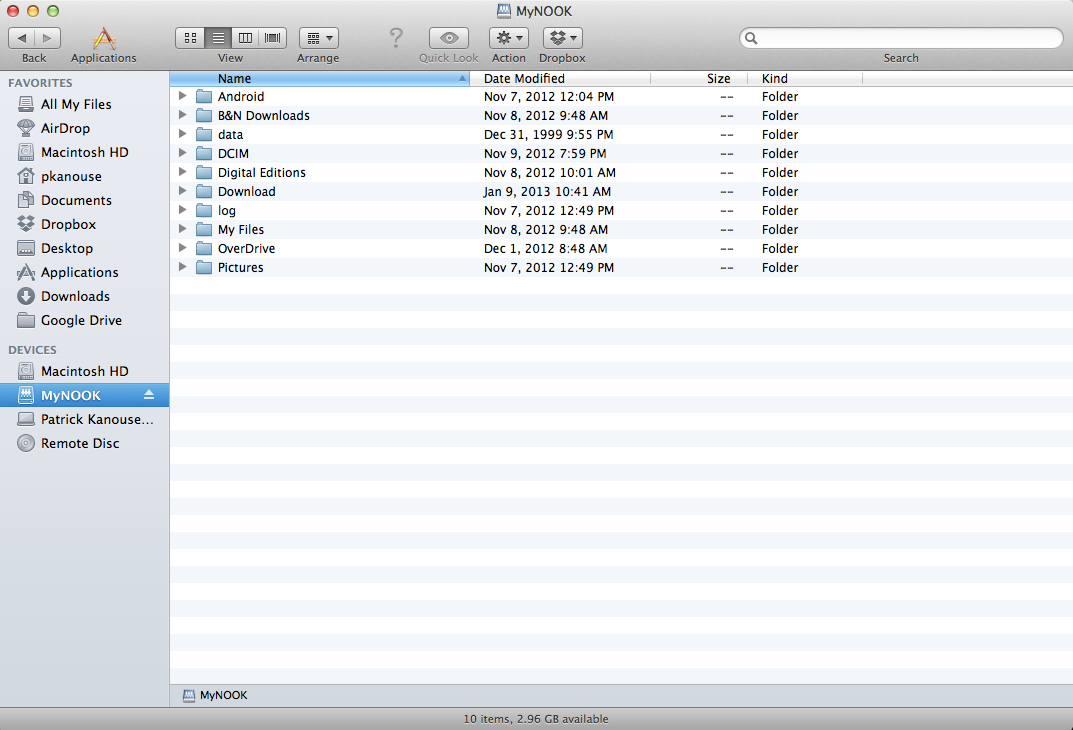Viewport: 1073px width, 730px height.
Task: Click the FAVORITES section header
Action: pos(40,83)
